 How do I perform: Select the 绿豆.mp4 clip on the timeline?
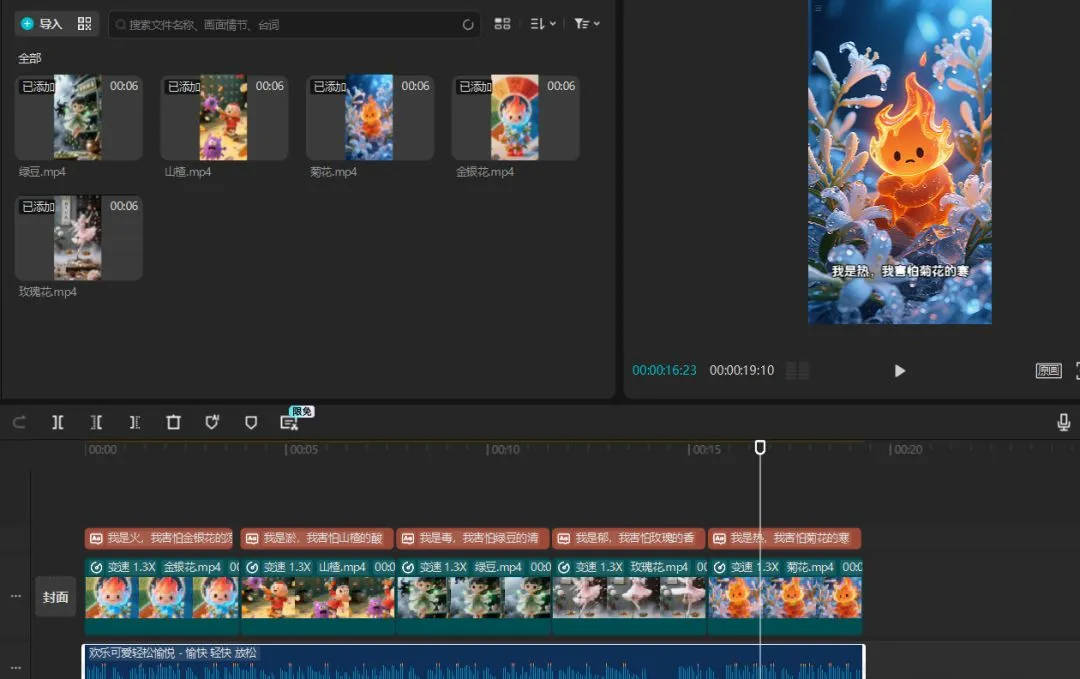tap(474, 596)
